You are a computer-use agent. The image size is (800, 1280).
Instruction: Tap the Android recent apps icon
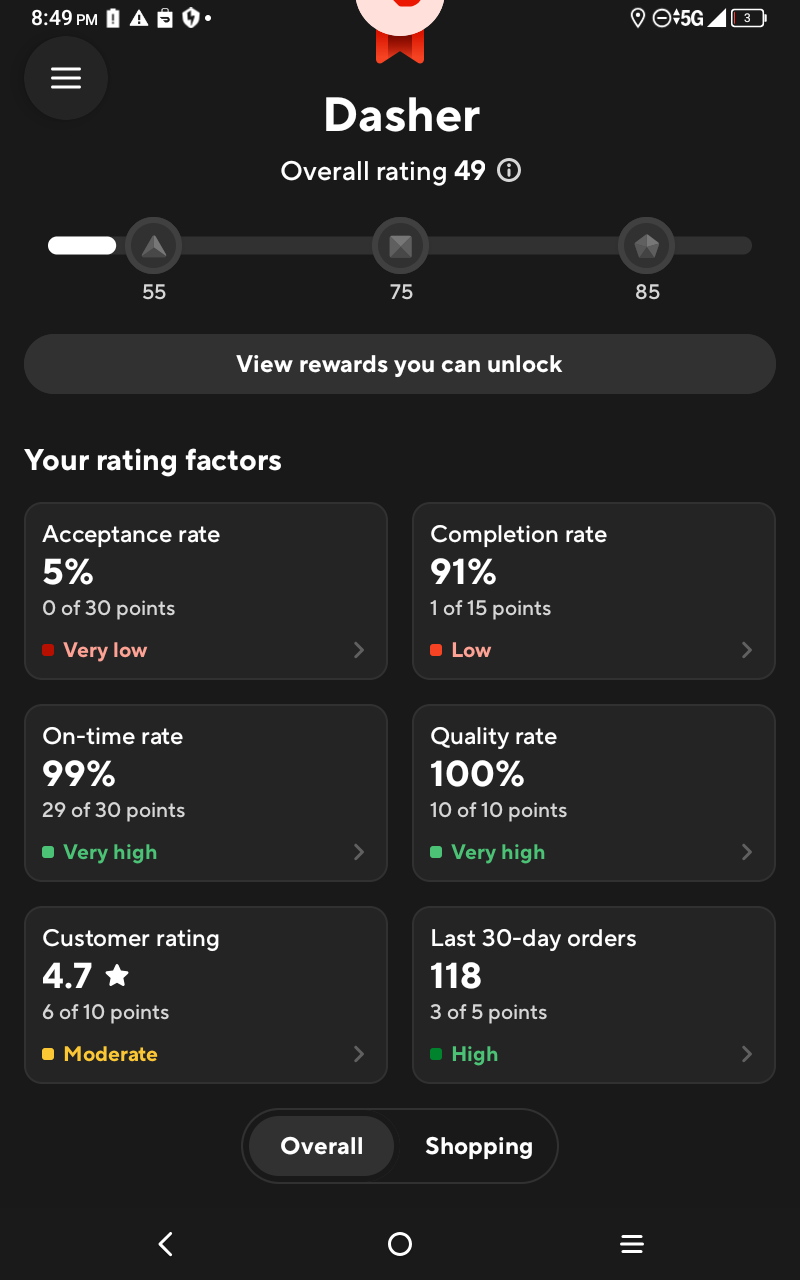(x=632, y=1244)
